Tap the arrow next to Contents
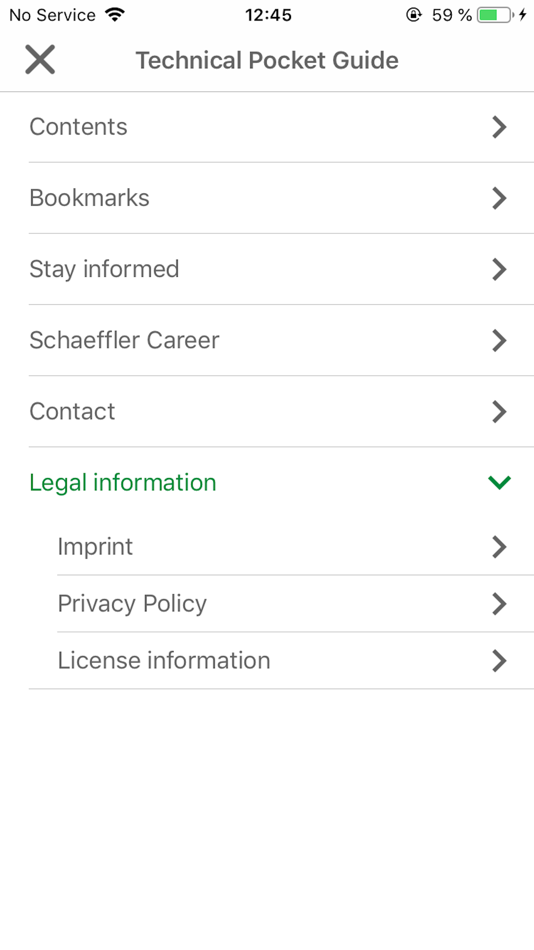The width and height of the screenshot is (534, 950). [499, 127]
